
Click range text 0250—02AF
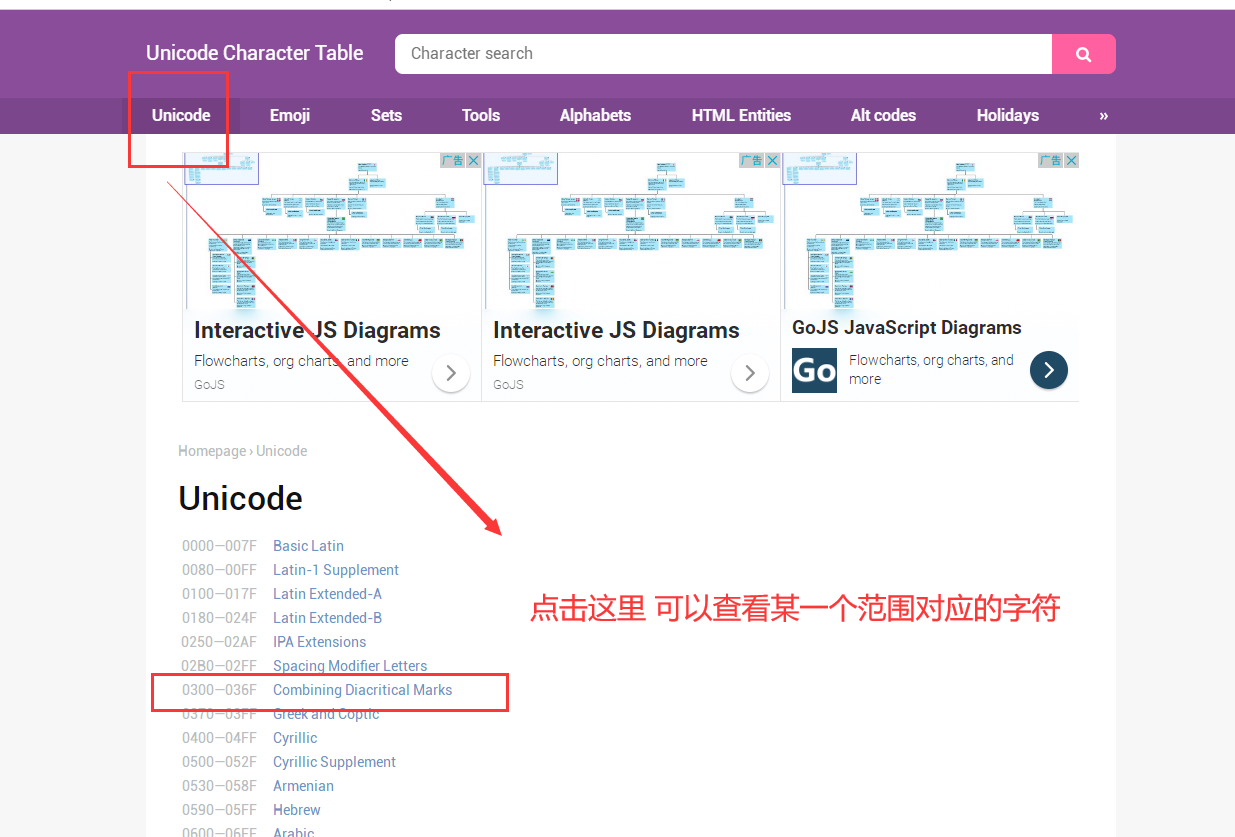click(x=219, y=642)
